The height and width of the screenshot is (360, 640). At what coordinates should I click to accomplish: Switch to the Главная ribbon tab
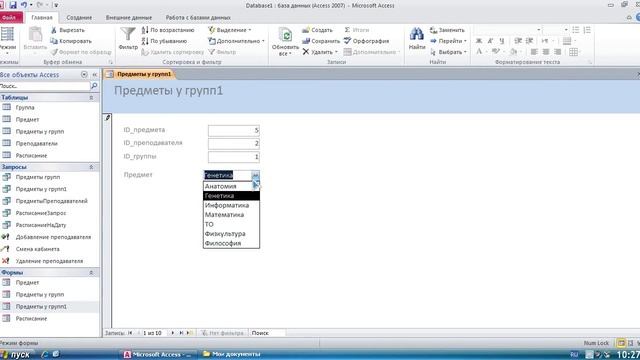click(42, 18)
